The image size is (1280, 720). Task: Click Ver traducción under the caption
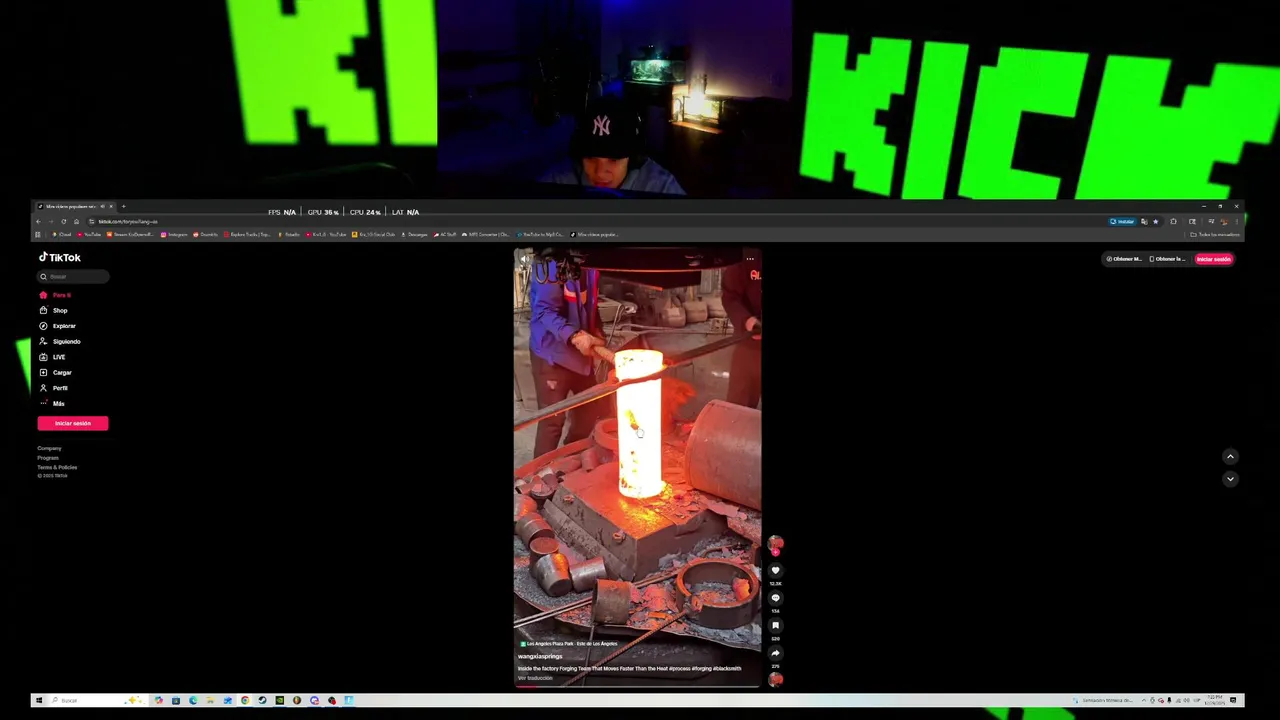535,678
